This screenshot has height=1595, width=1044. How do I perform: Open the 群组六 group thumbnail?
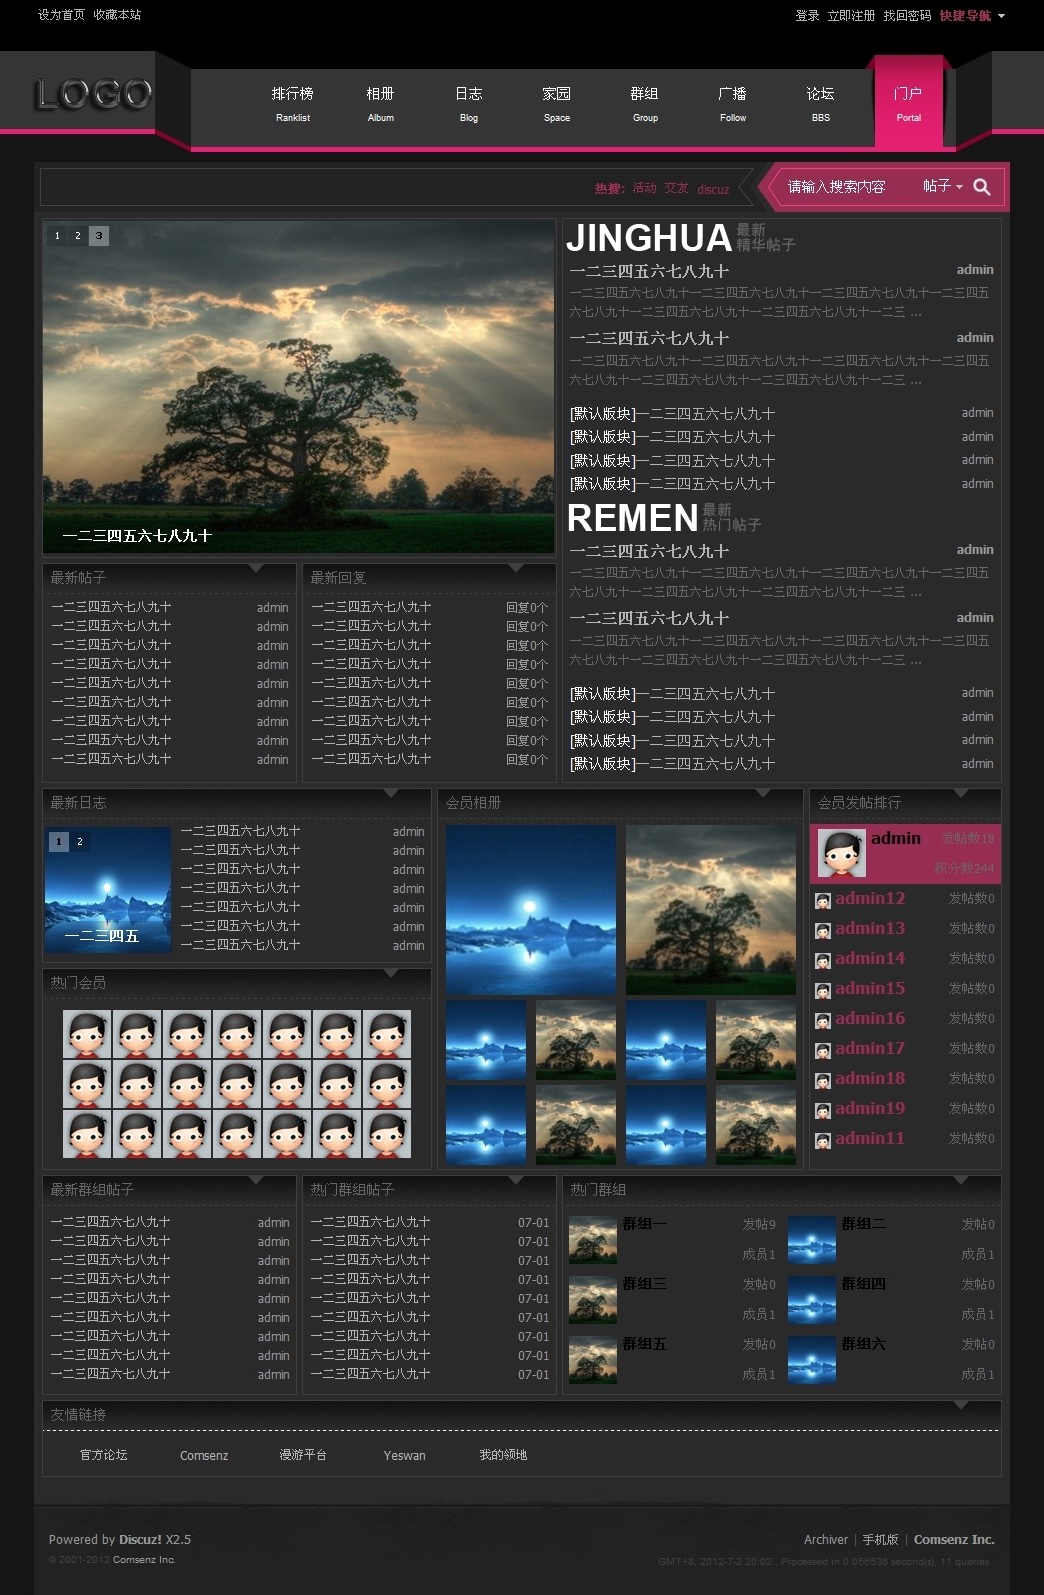click(812, 1360)
